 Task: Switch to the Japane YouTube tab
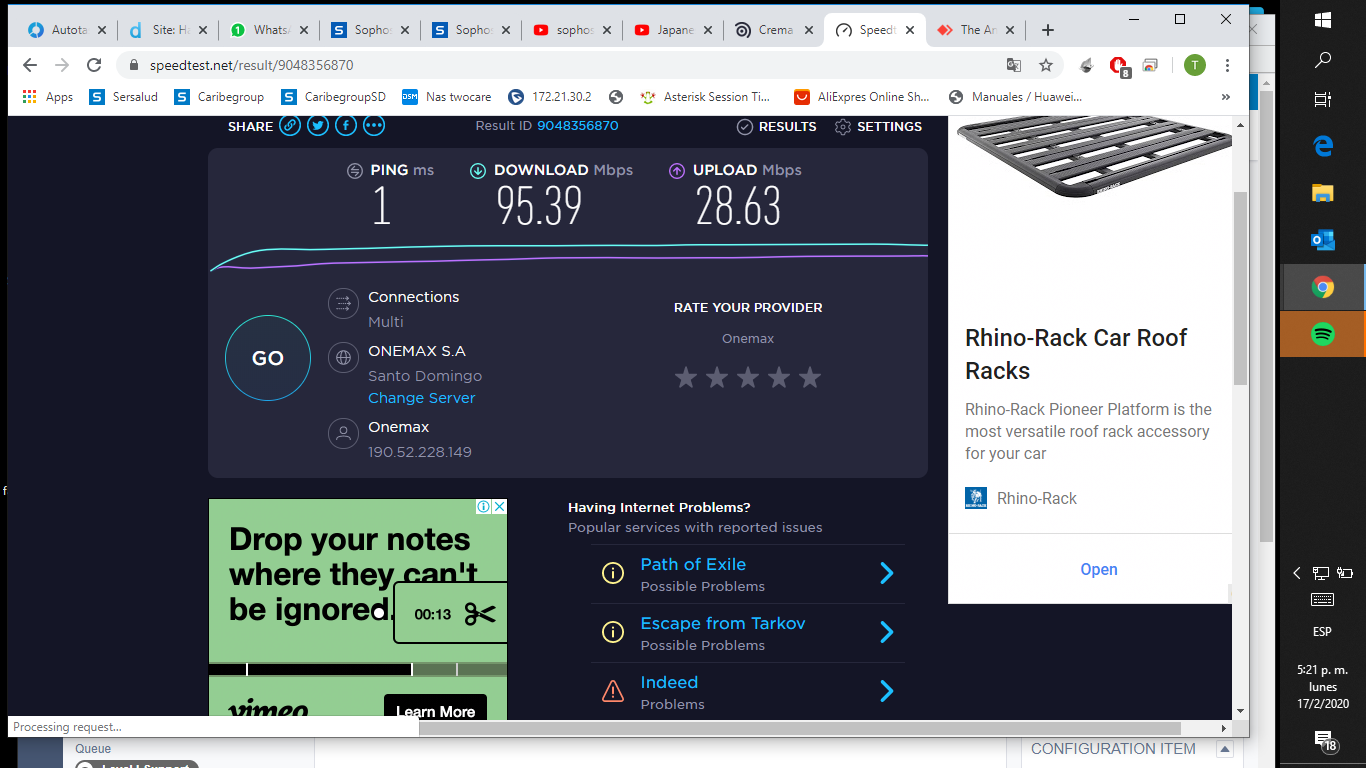click(x=673, y=30)
